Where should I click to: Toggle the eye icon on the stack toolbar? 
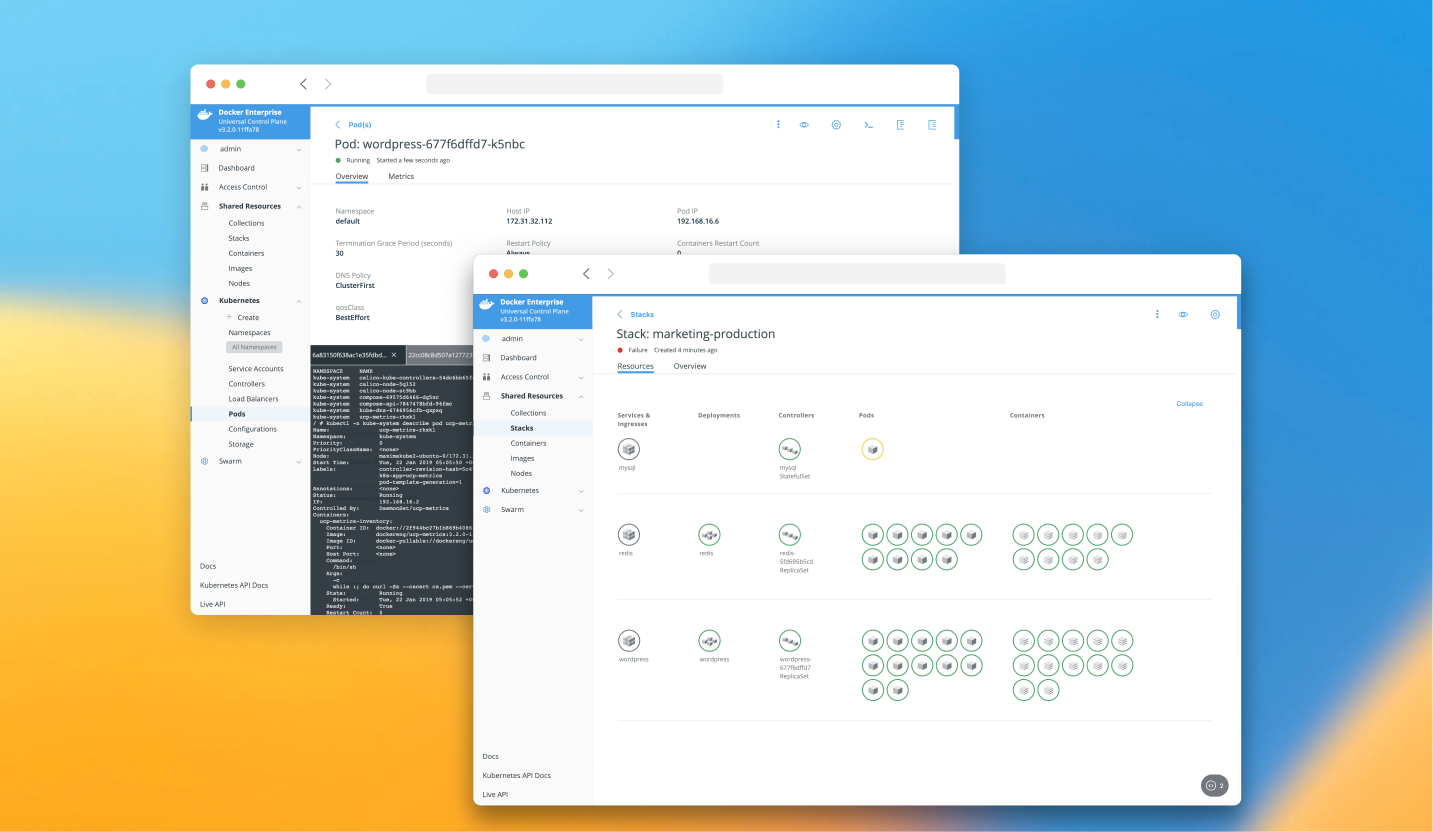tap(1183, 314)
